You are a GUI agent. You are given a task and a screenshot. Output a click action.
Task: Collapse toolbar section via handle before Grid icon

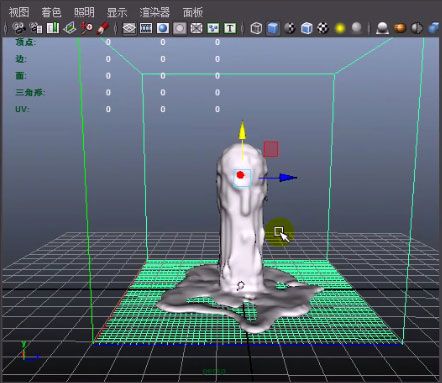(x=116, y=28)
